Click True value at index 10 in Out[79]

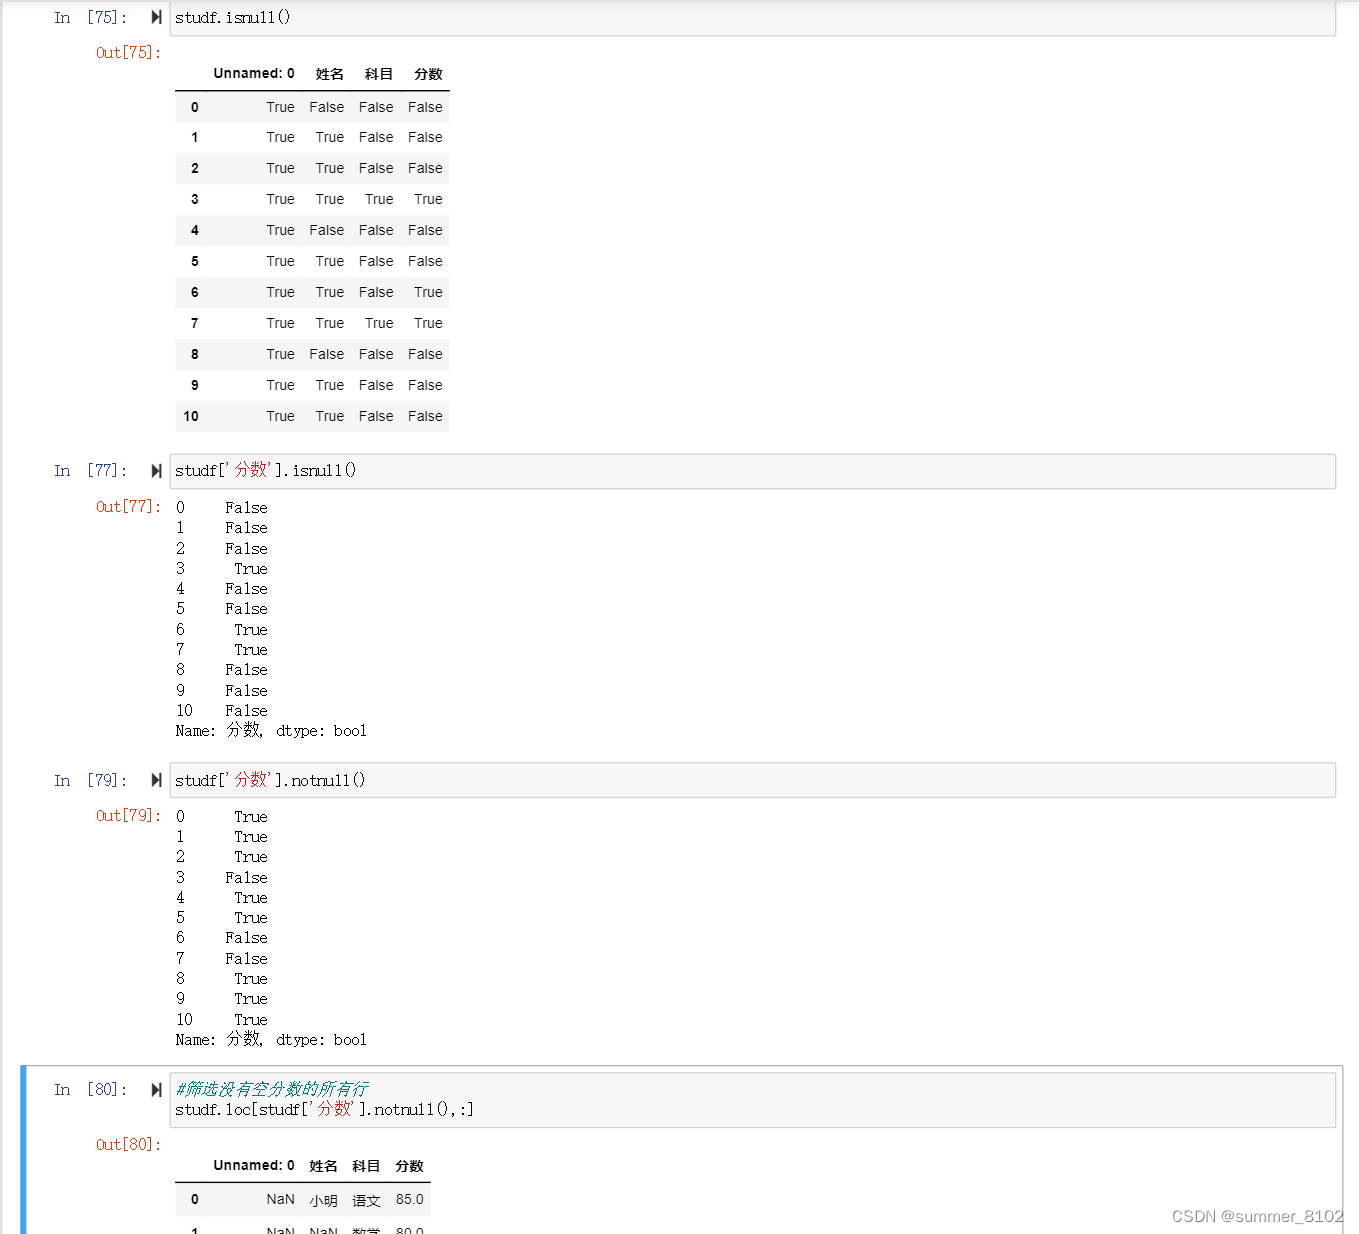point(251,1020)
